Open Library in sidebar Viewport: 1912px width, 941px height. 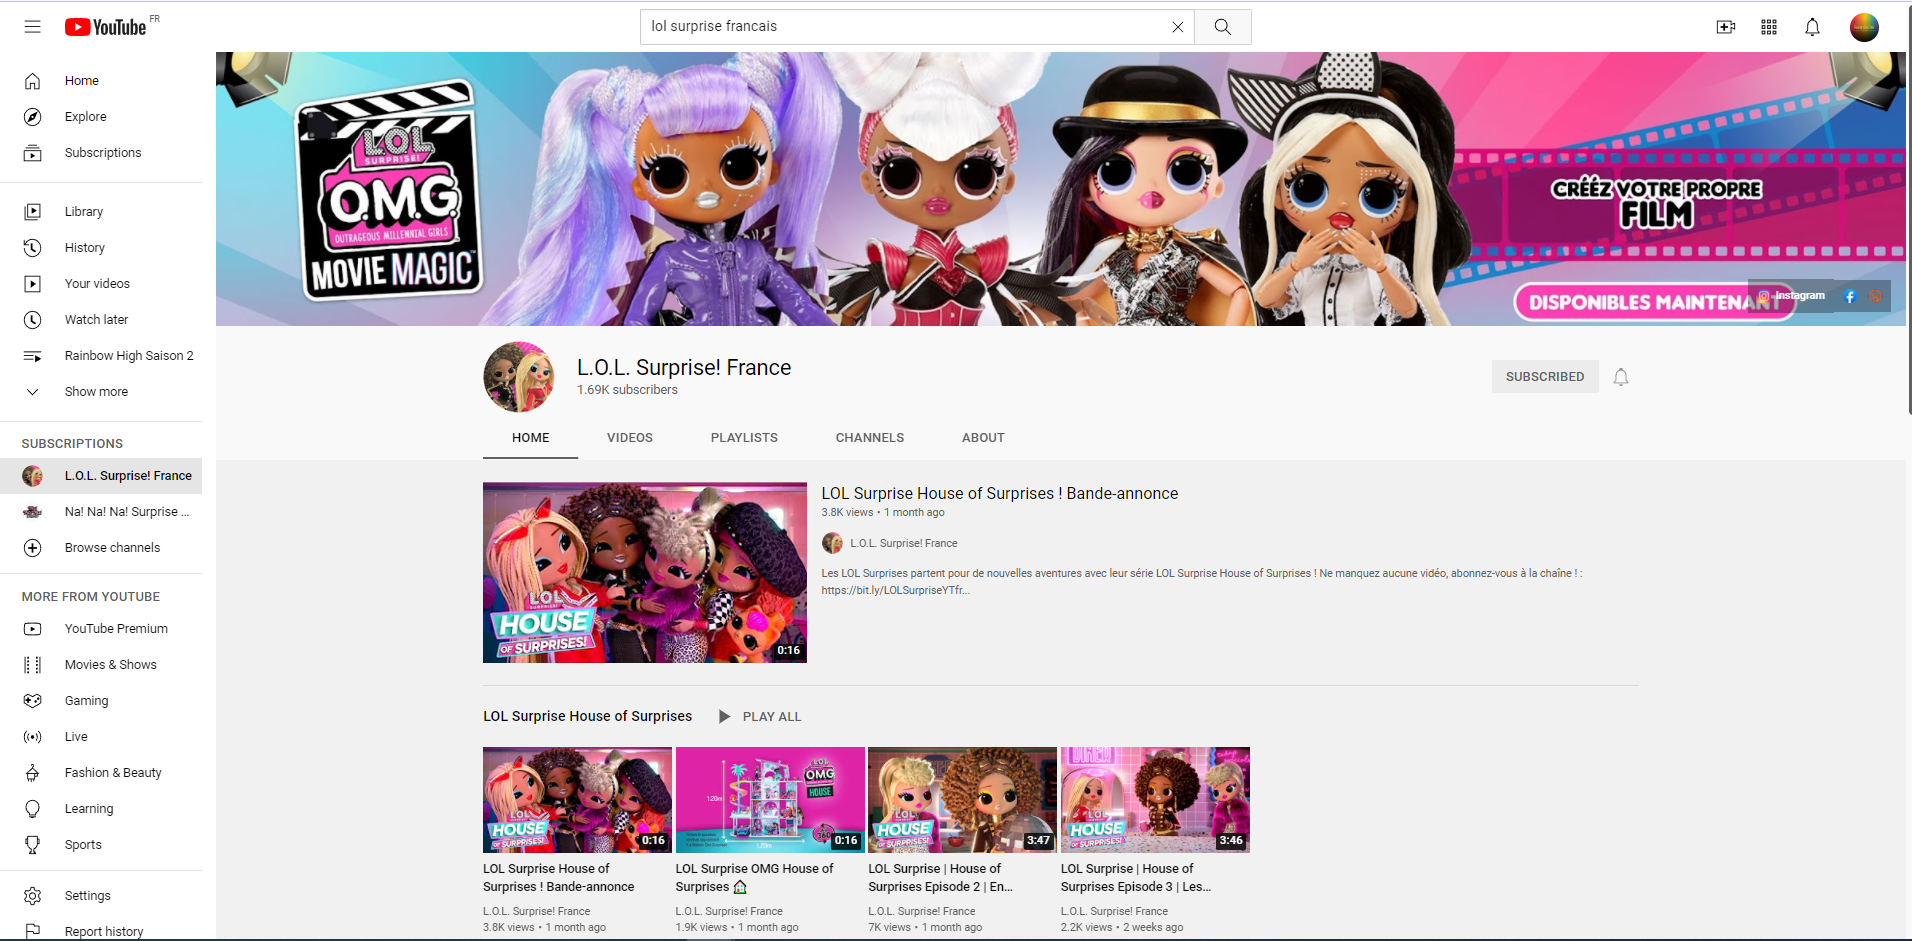coord(101,212)
